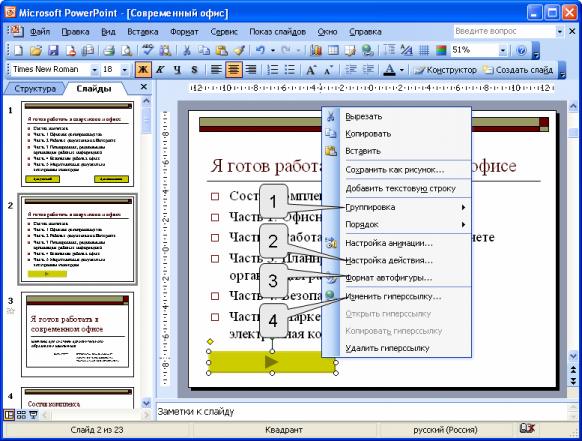The height and width of the screenshot is (441, 582).
Task: Click the font color A icon
Action: (389, 70)
